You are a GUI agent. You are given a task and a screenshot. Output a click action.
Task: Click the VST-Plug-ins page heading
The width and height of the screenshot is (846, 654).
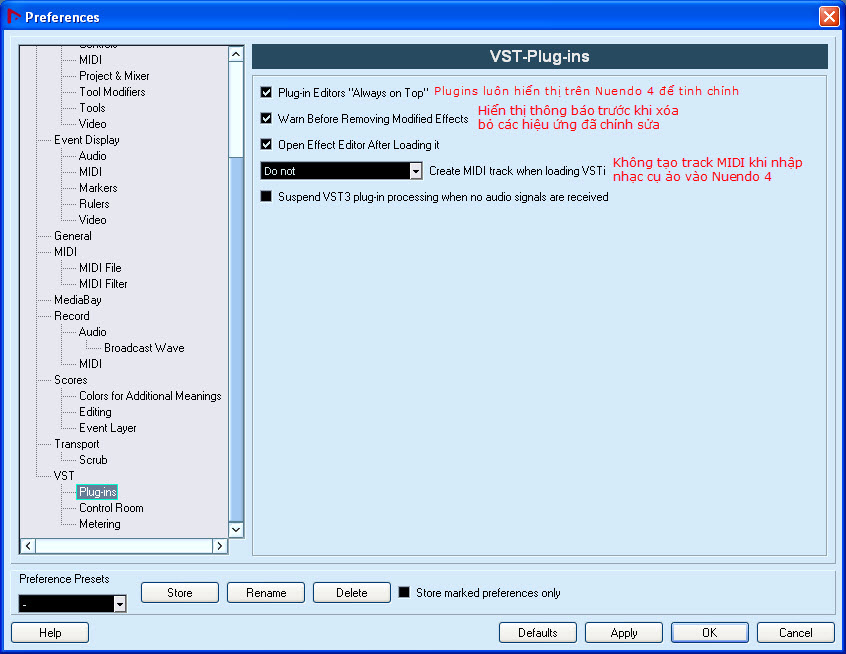pyautogui.click(x=540, y=56)
